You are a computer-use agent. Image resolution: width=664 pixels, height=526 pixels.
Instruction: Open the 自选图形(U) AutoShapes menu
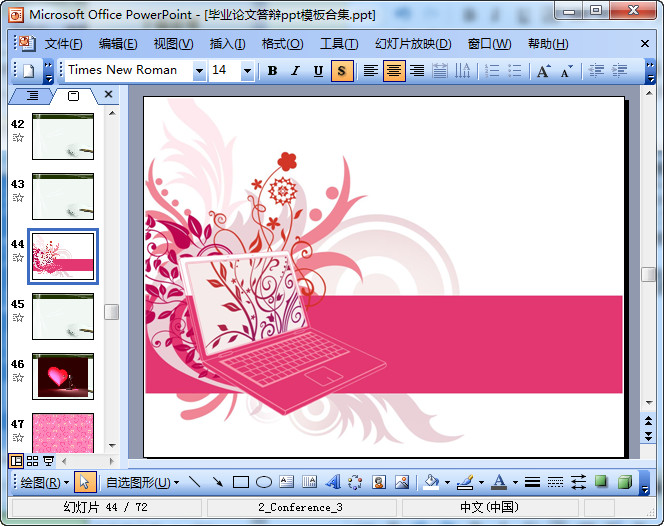[x=142, y=482]
